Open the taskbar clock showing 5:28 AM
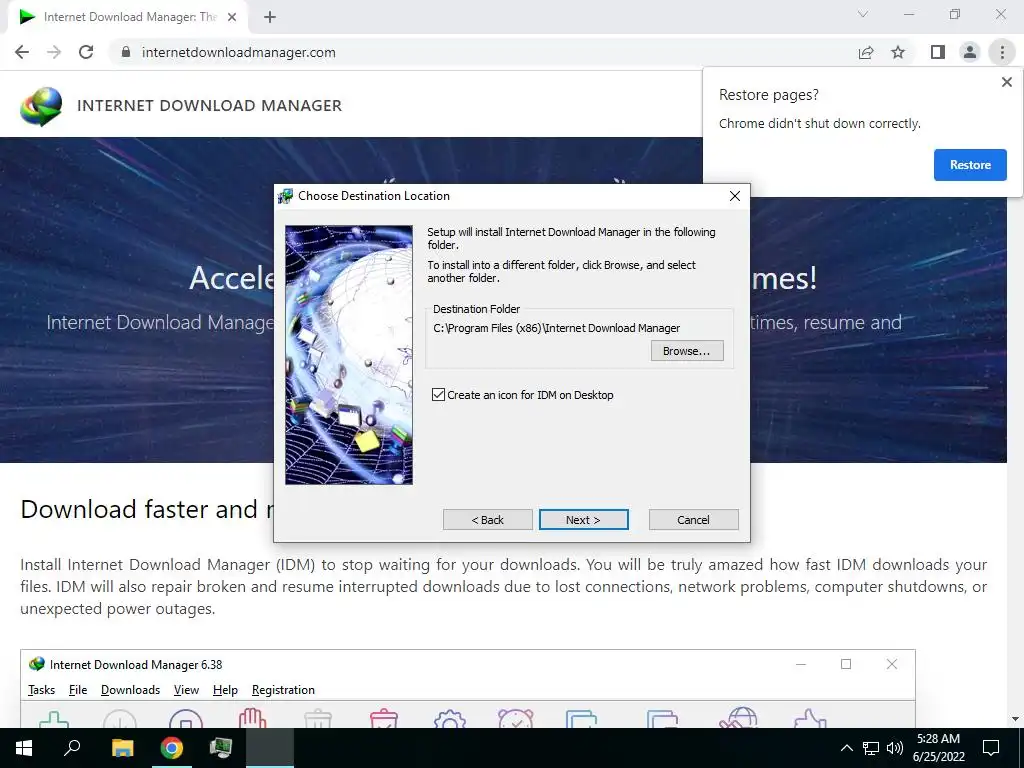Screen dimensions: 1024x768 pos(938,748)
